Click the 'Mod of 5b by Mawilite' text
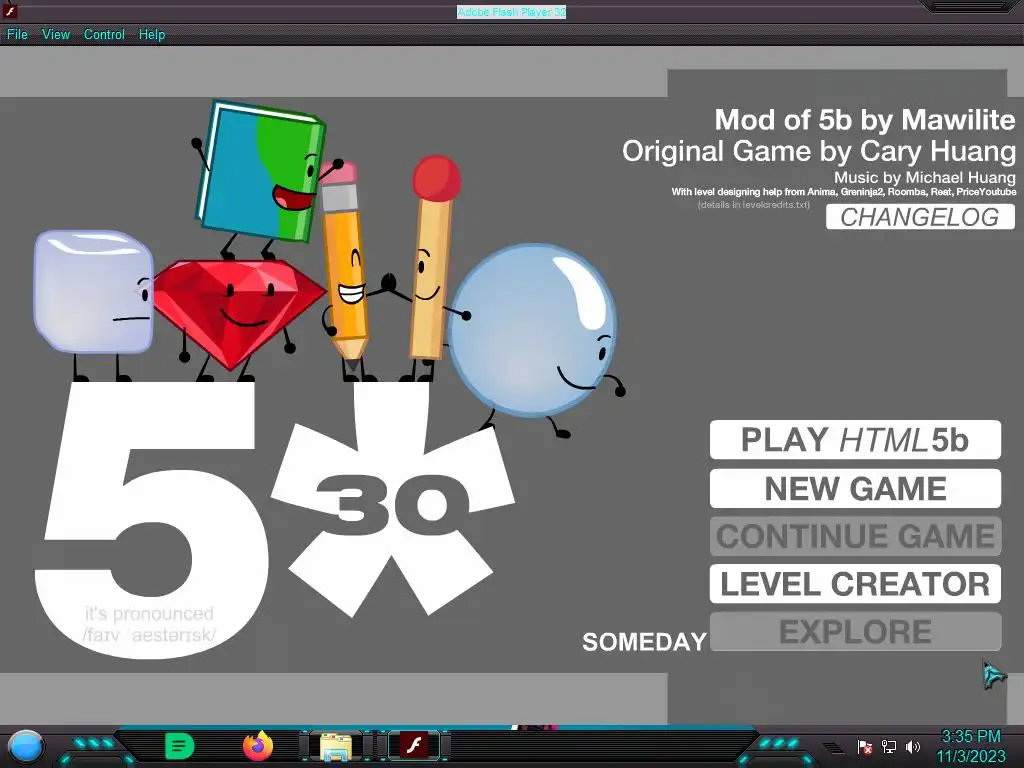 click(865, 120)
